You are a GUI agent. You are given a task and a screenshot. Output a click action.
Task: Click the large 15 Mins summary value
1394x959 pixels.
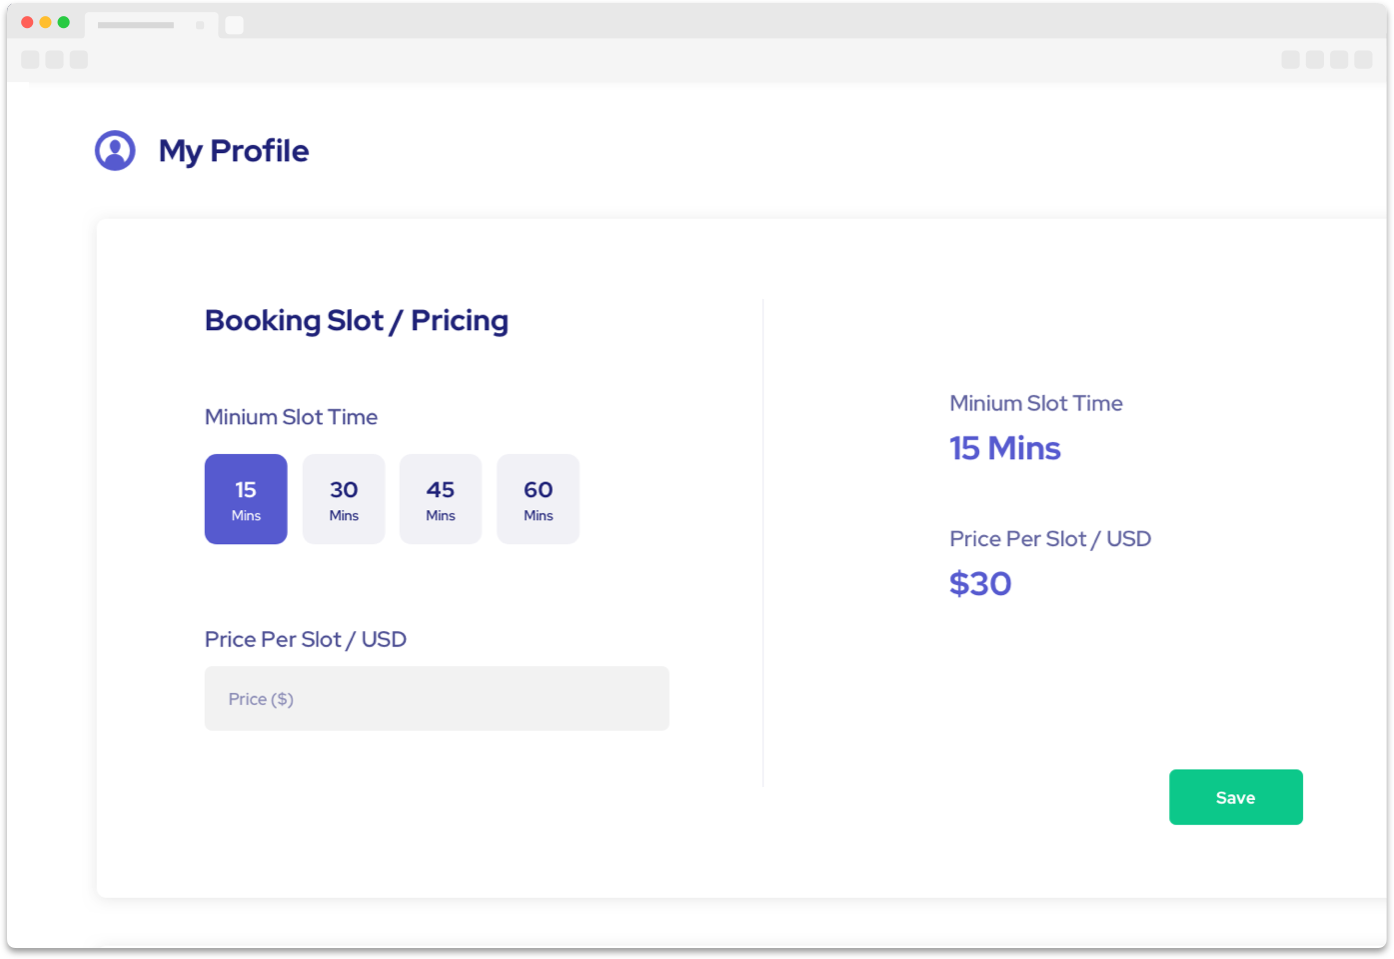[x=1005, y=448]
